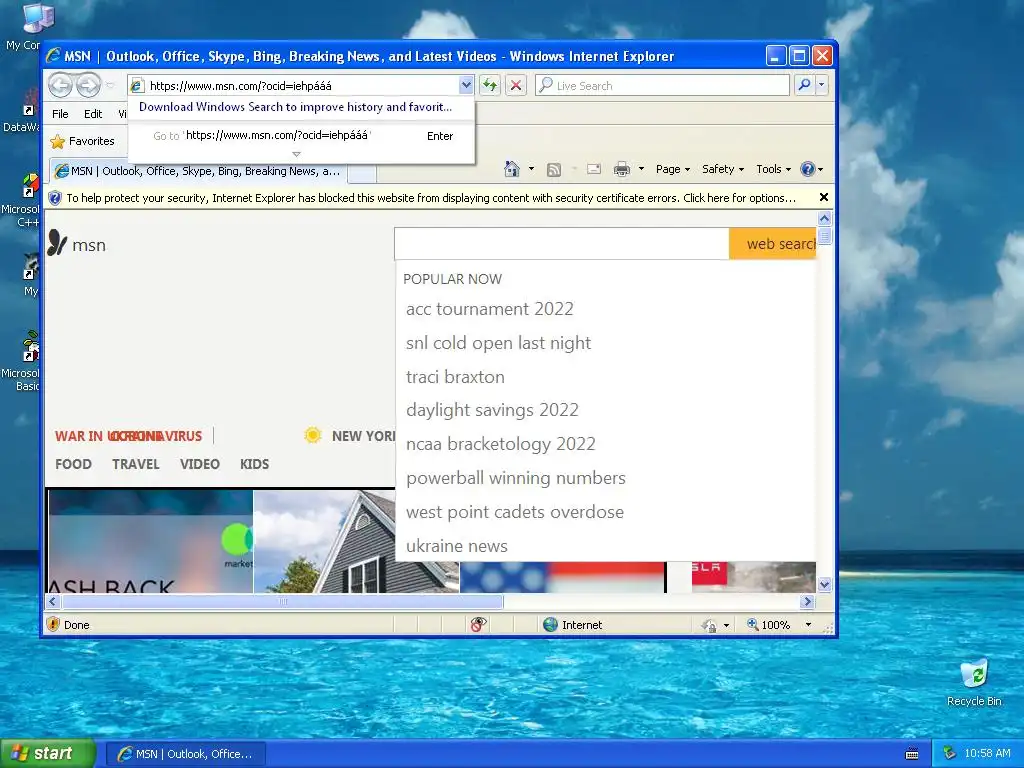Screen dimensions: 1024x768
Task: Open the recent pages dropdown next to Forward
Action: [x=110, y=86]
